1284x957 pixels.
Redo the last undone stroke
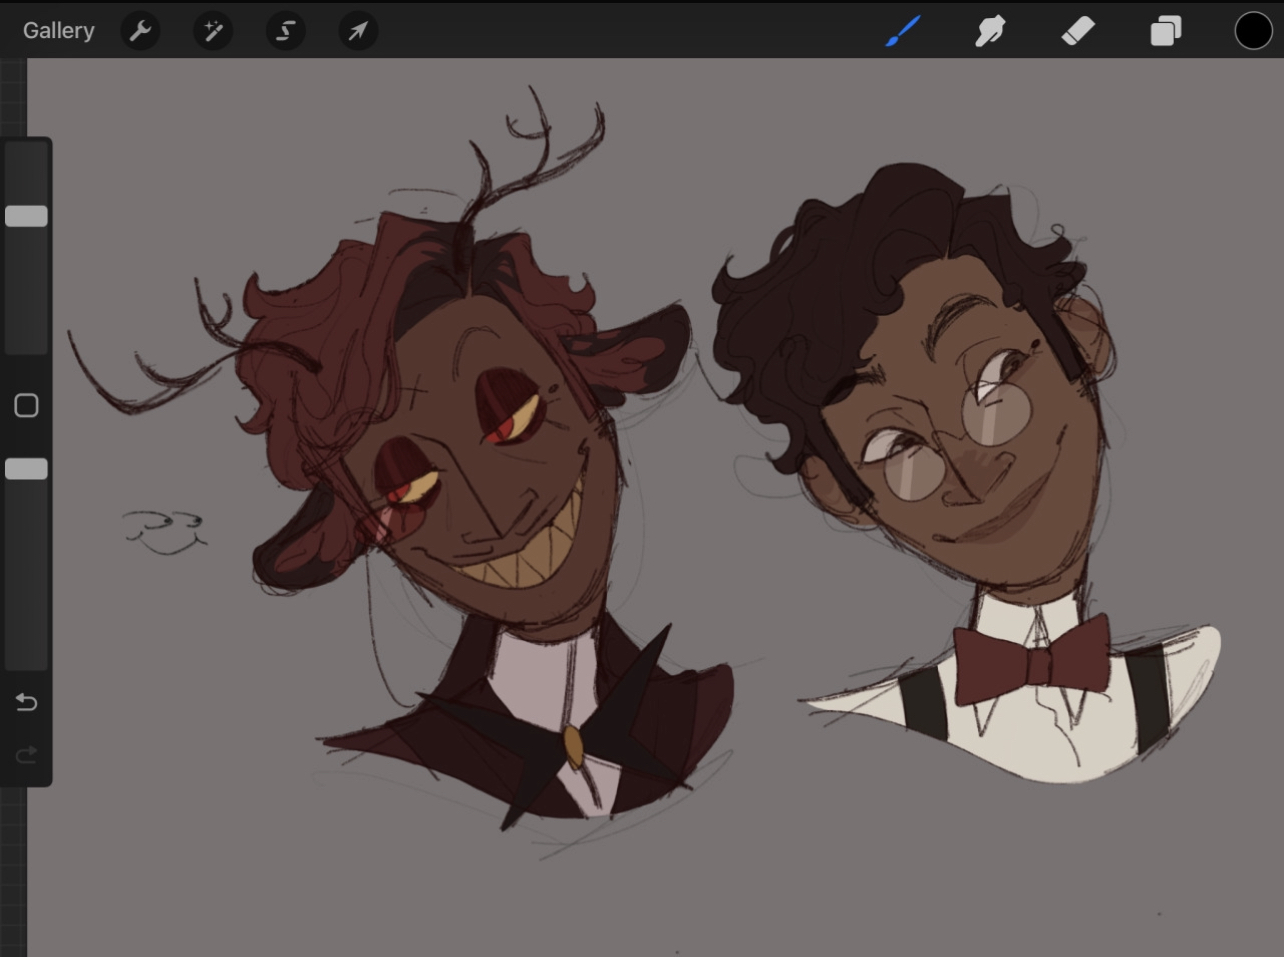click(27, 754)
